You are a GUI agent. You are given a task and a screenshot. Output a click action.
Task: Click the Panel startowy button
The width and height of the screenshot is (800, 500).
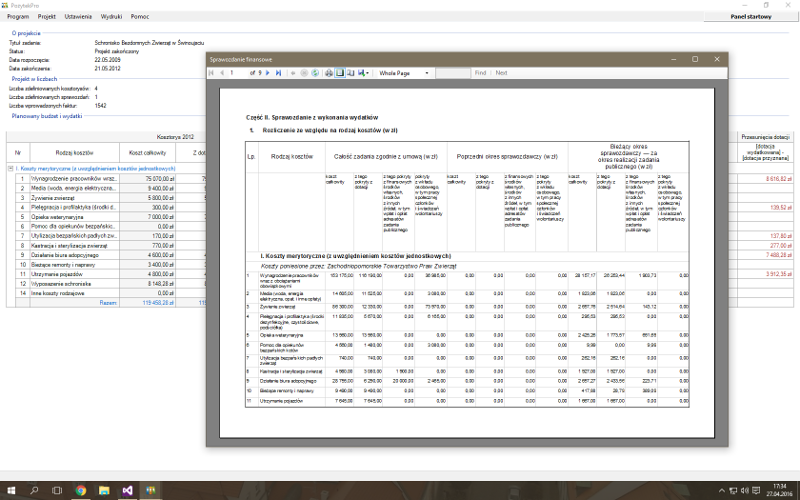click(x=750, y=17)
